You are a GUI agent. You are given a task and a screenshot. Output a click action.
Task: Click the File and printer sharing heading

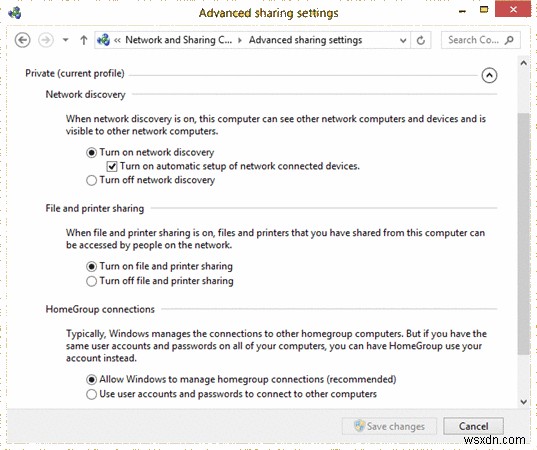click(95, 209)
